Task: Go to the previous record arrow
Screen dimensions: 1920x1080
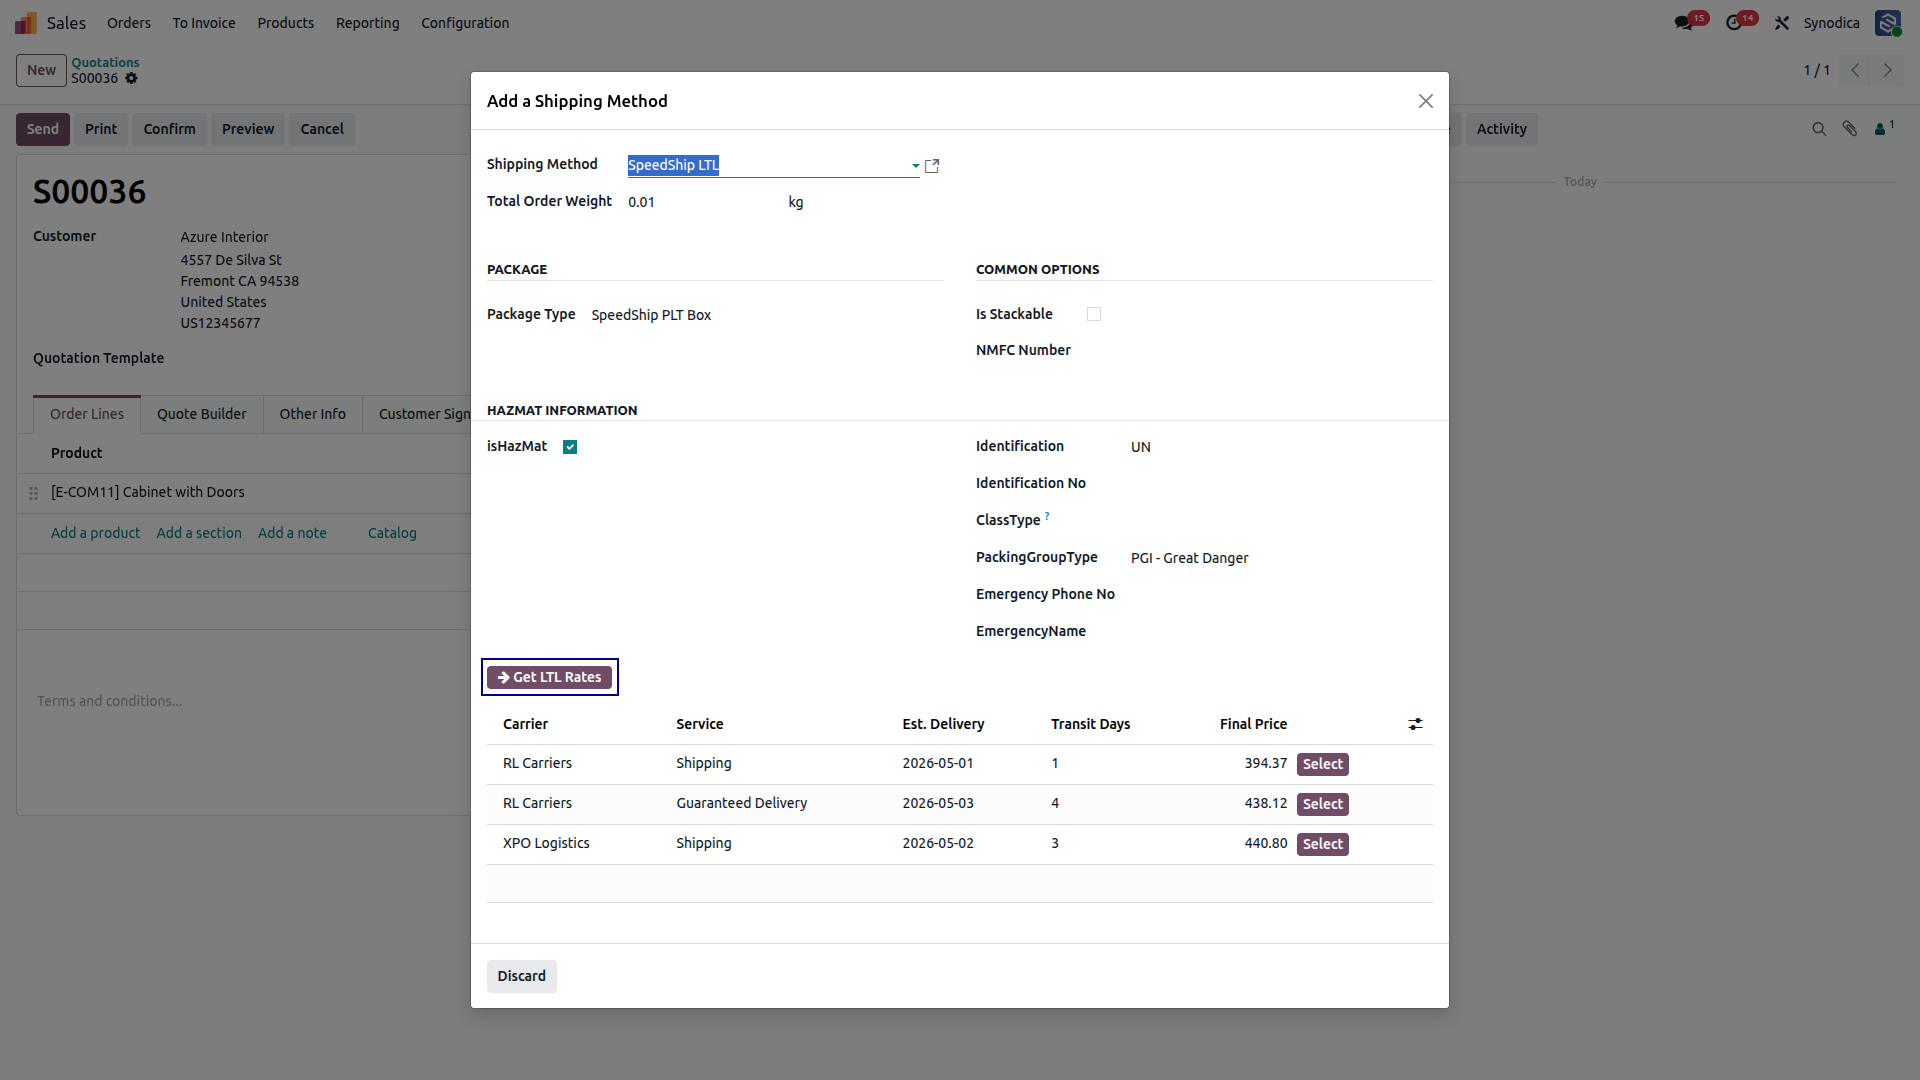Action: 1855,70
